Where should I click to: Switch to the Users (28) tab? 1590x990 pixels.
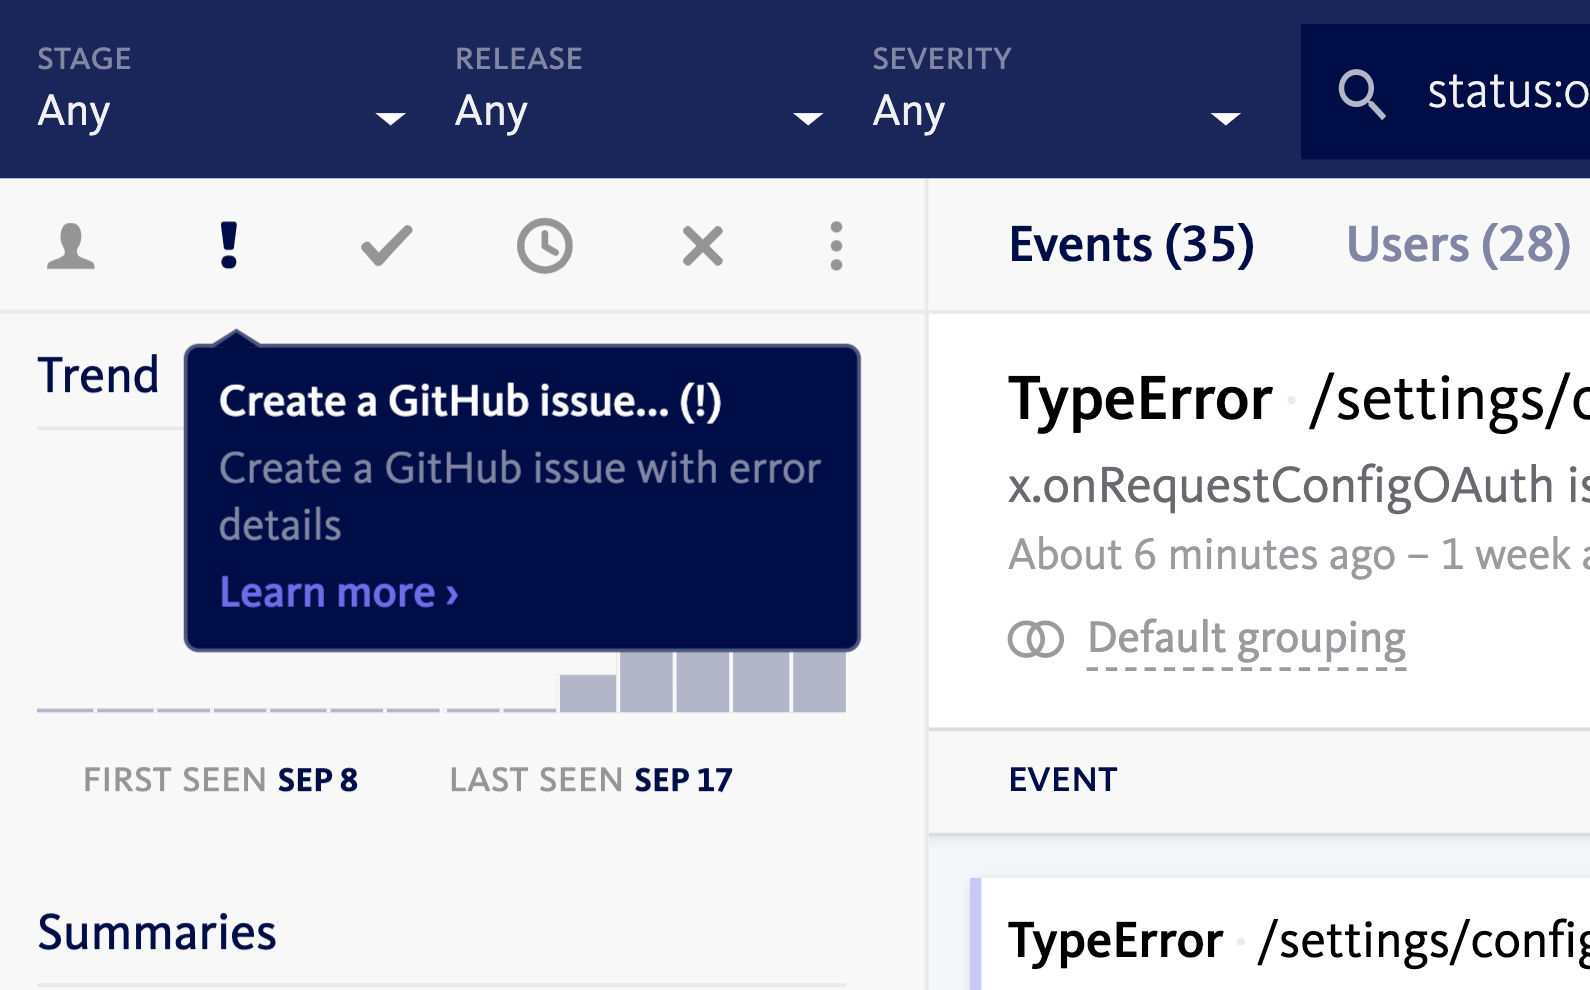[1458, 244]
